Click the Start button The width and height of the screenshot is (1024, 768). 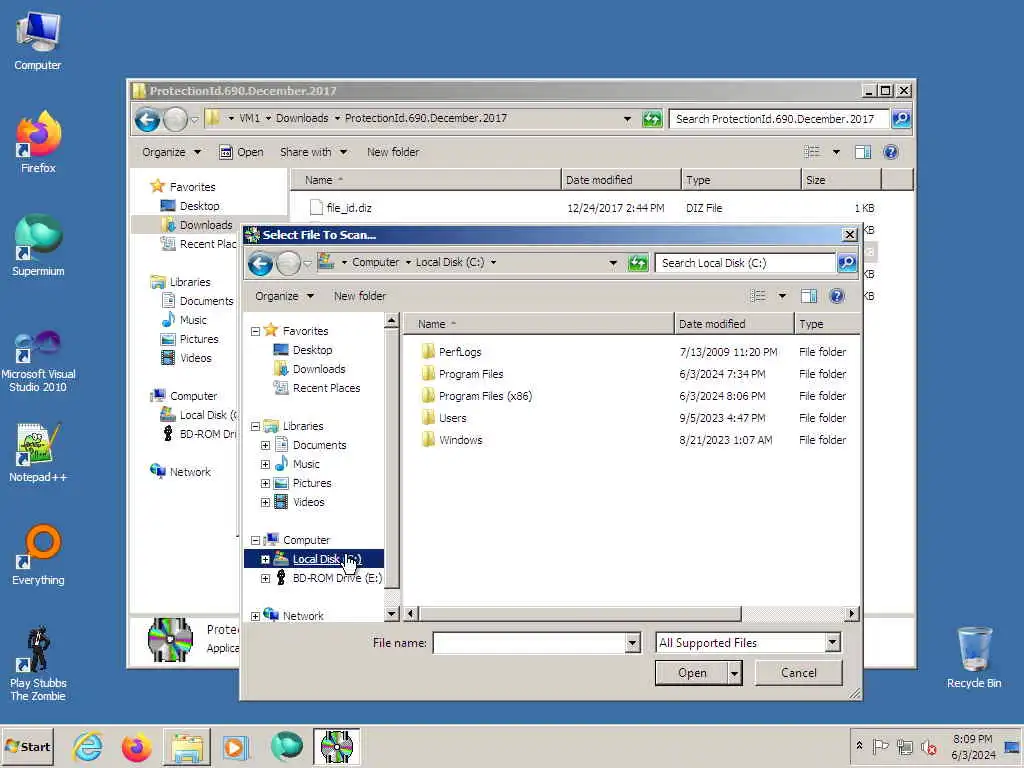27,746
